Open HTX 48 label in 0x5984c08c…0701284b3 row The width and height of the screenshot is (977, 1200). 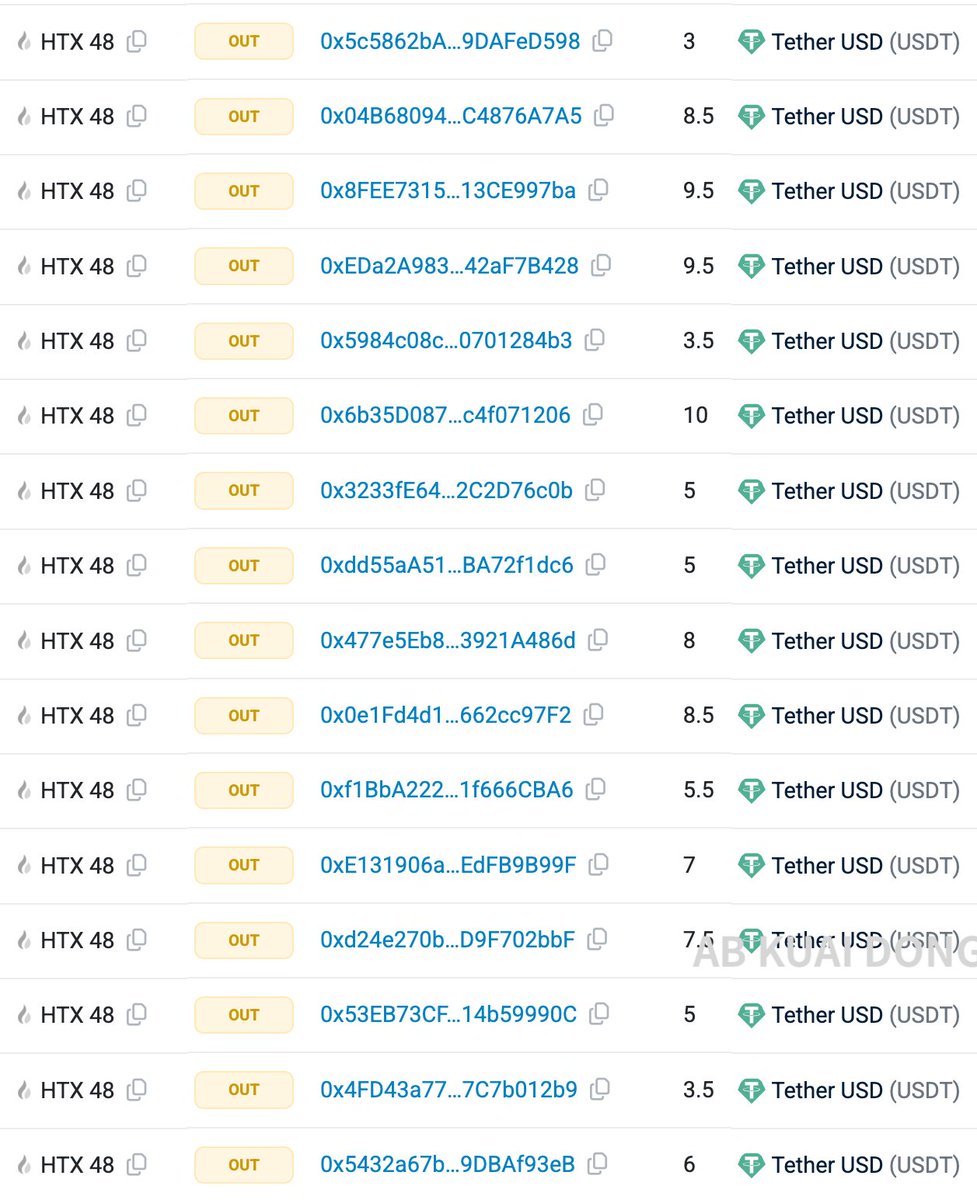pyautogui.click(x=77, y=341)
